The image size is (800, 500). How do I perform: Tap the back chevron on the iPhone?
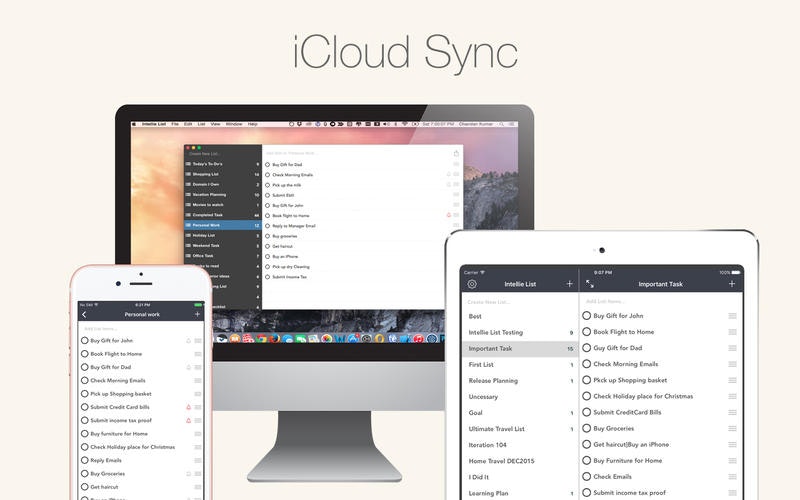(x=84, y=315)
